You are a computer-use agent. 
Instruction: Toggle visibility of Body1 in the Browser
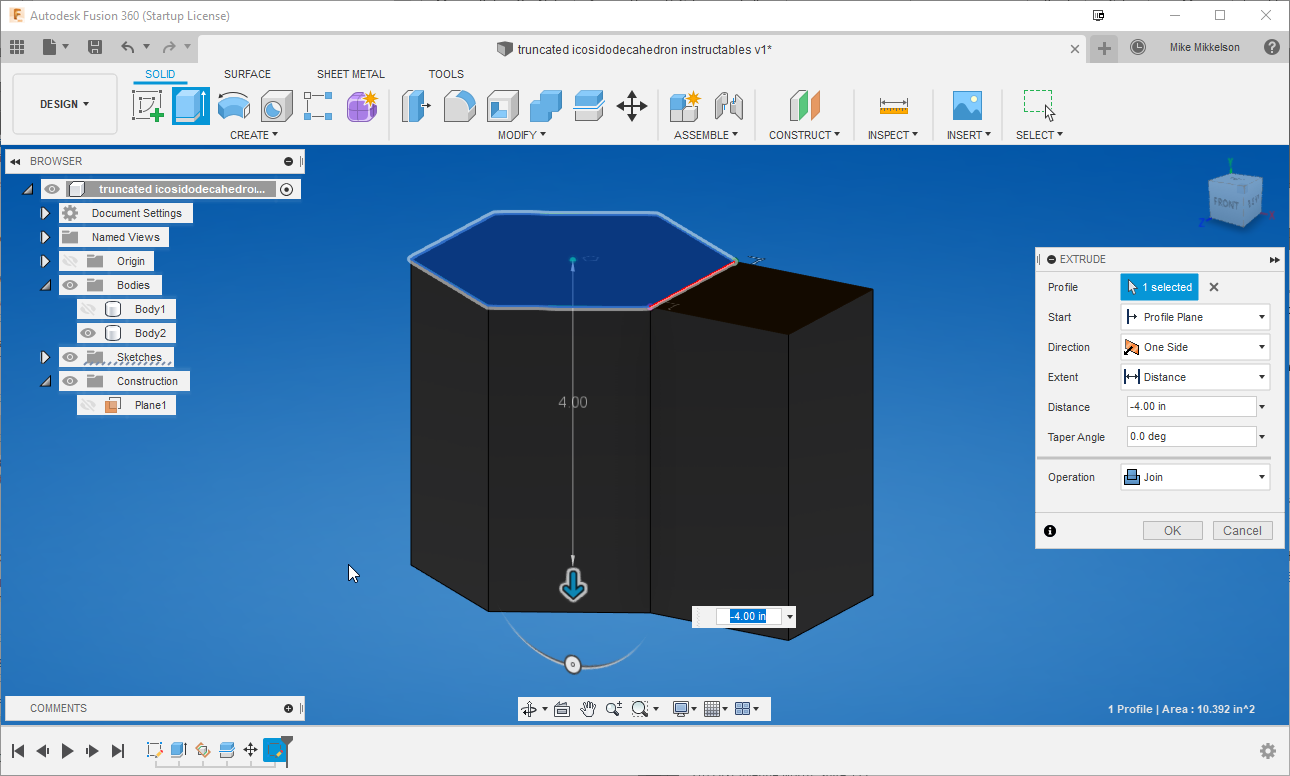(88, 309)
